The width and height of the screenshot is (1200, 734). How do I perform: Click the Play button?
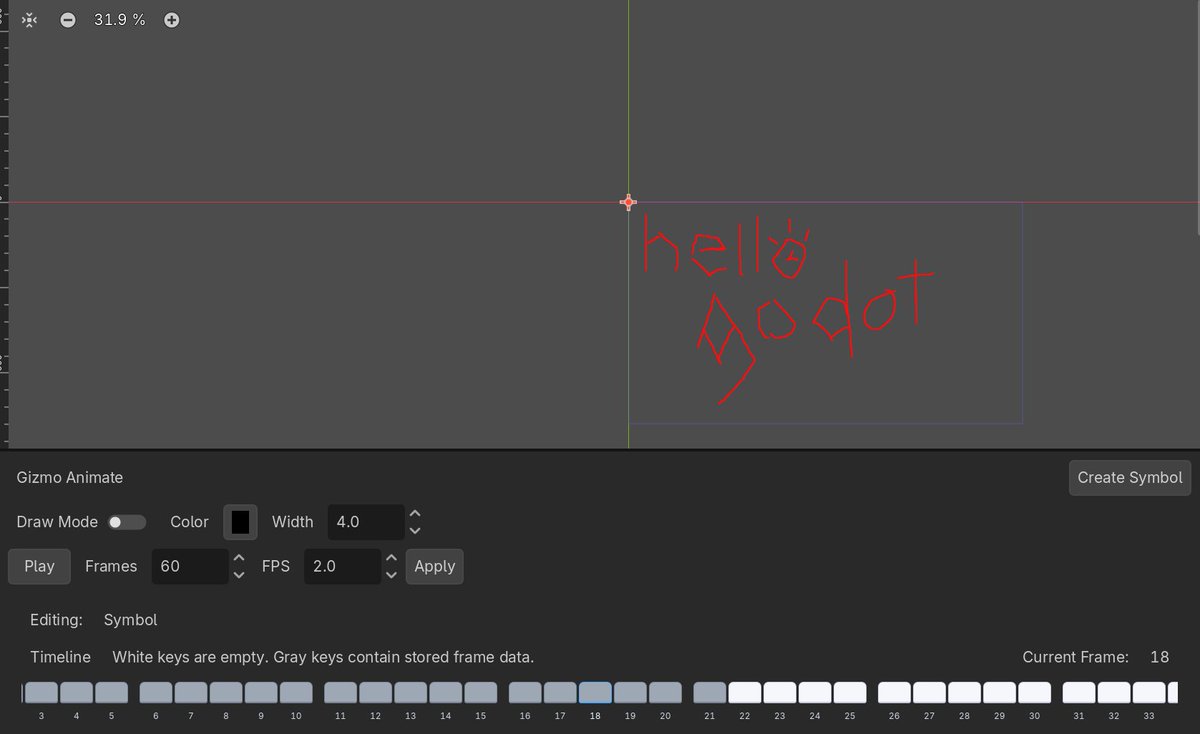pos(39,566)
